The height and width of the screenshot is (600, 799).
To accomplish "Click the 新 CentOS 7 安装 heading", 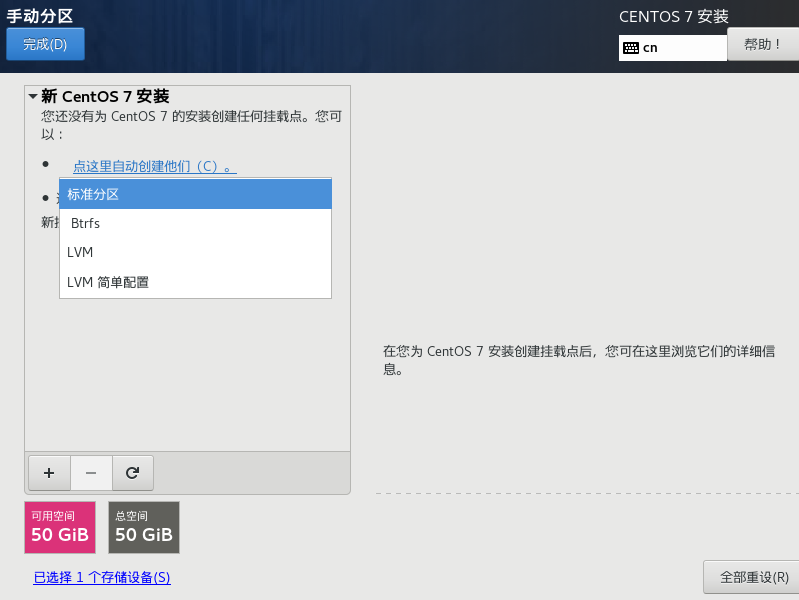I will [x=105, y=96].
